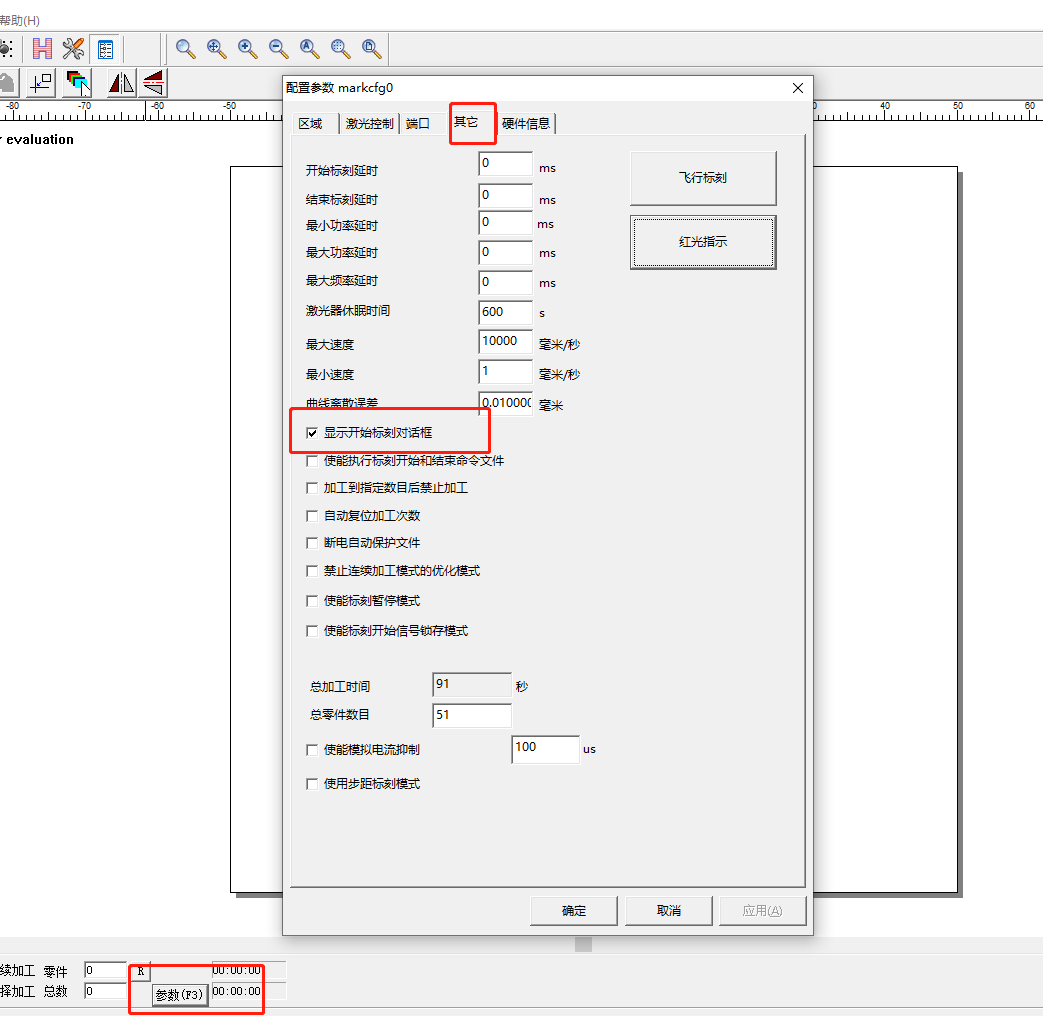Viewport: 1043px width, 1016px height.
Task: Click the put to origin icon
Action: pos(41,83)
